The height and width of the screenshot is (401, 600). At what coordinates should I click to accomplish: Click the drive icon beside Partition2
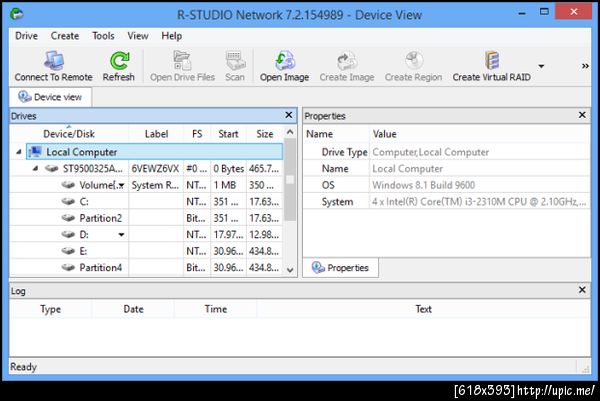click(68, 218)
